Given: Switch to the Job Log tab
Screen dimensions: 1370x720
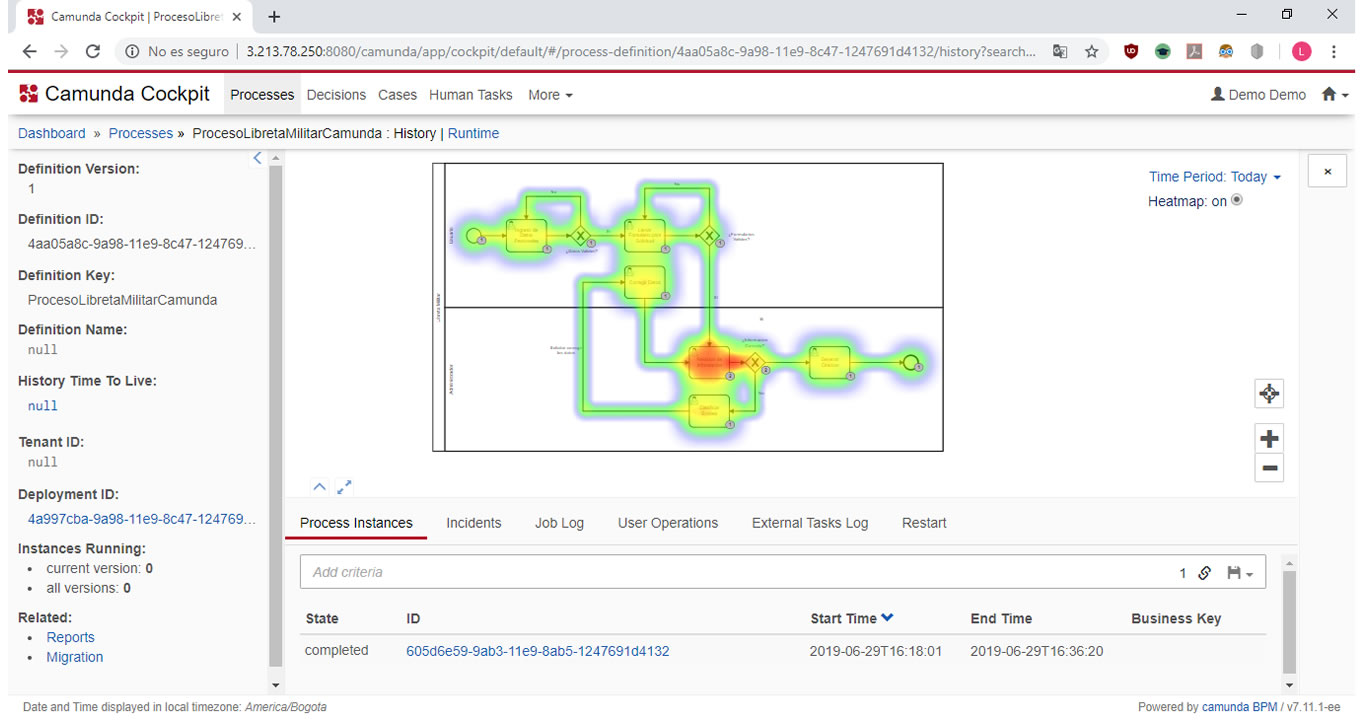Looking at the screenshot, I should click(559, 523).
